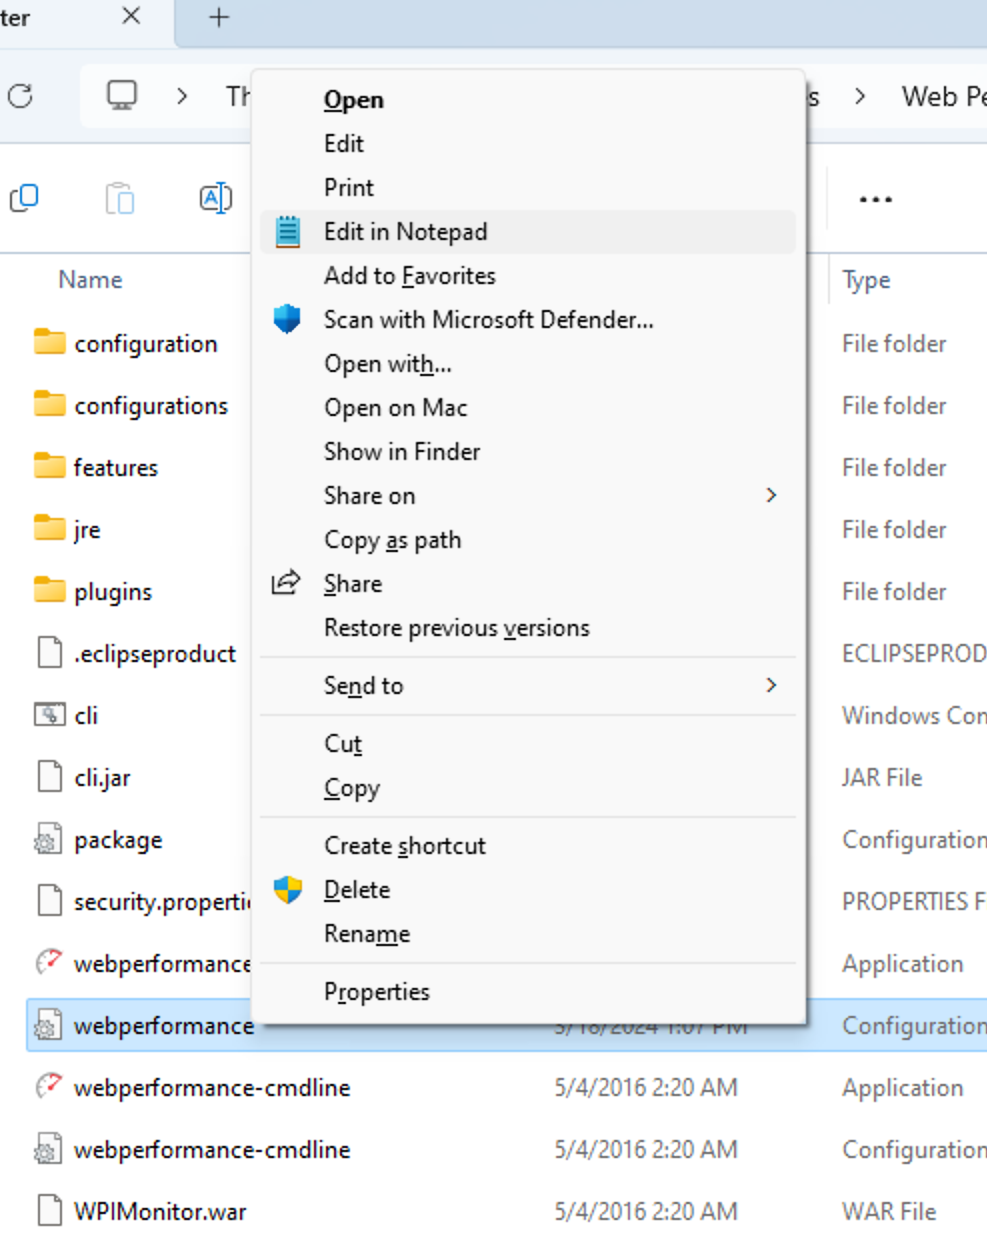Sort by the Type column header
Viewport: 987px width, 1246px height.
pos(866,281)
